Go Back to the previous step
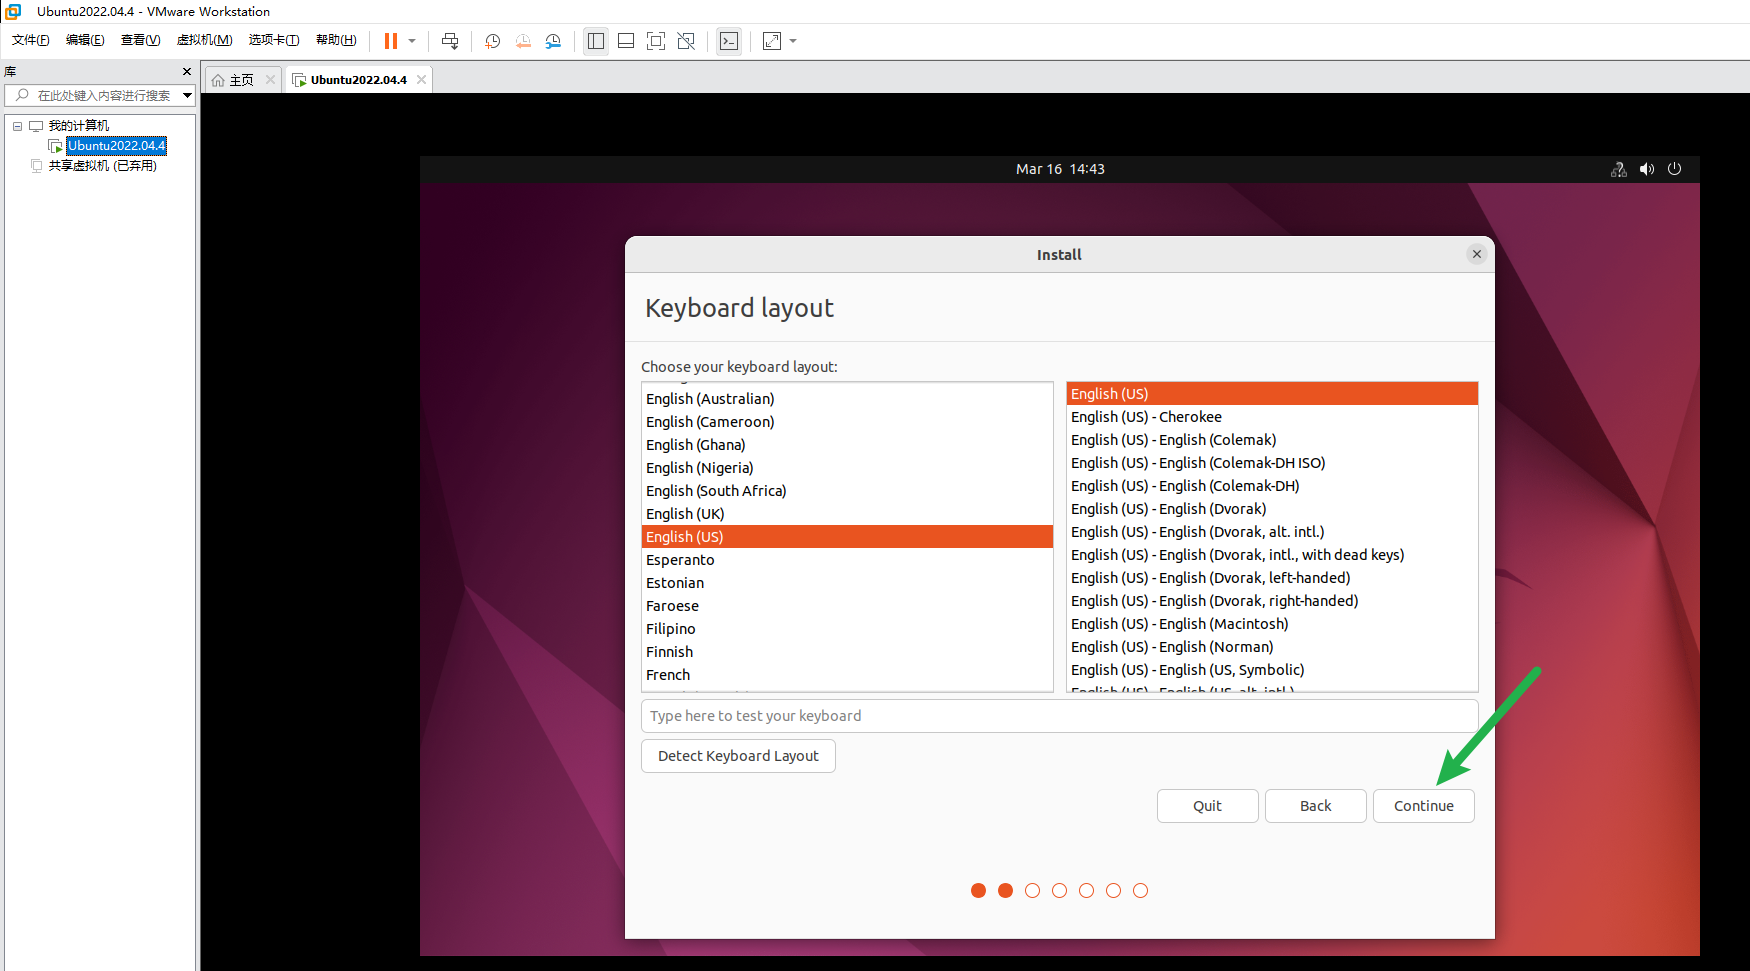The image size is (1750, 971). pos(1315,806)
